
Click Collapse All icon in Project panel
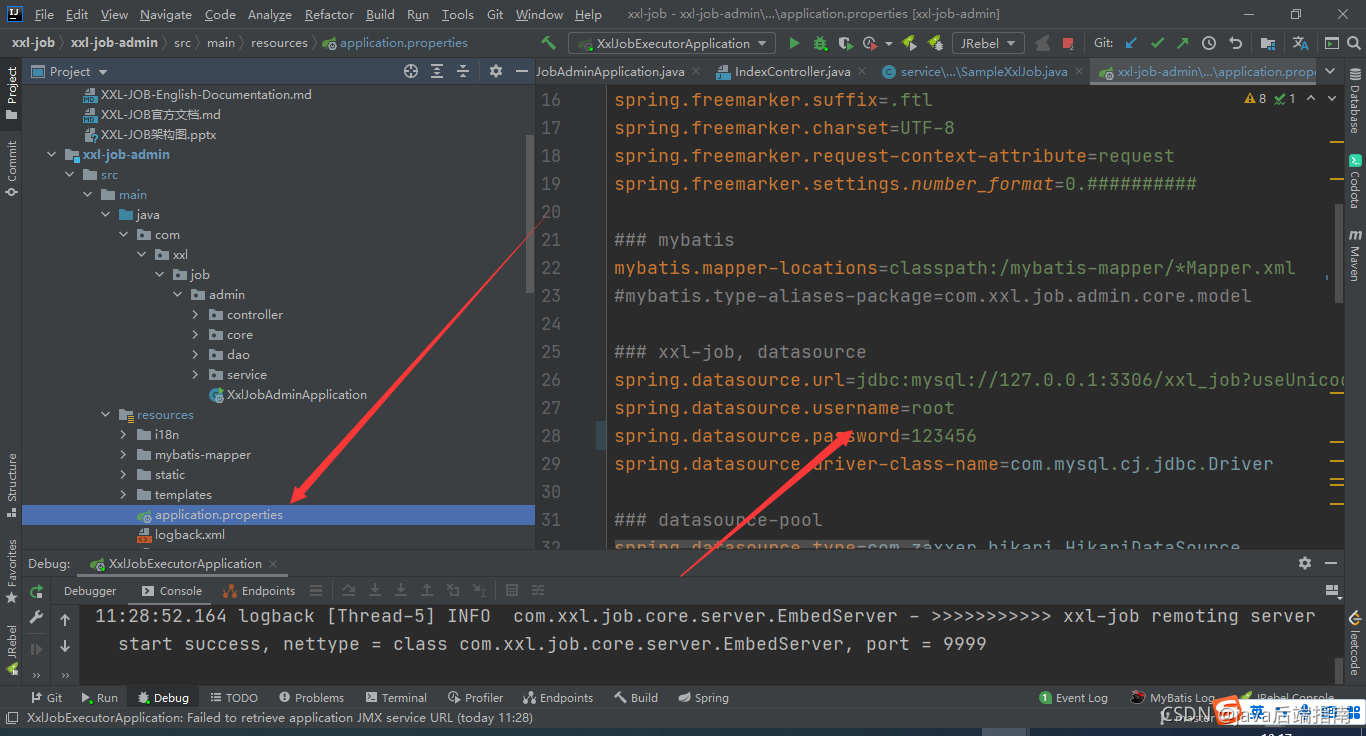(x=463, y=71)
